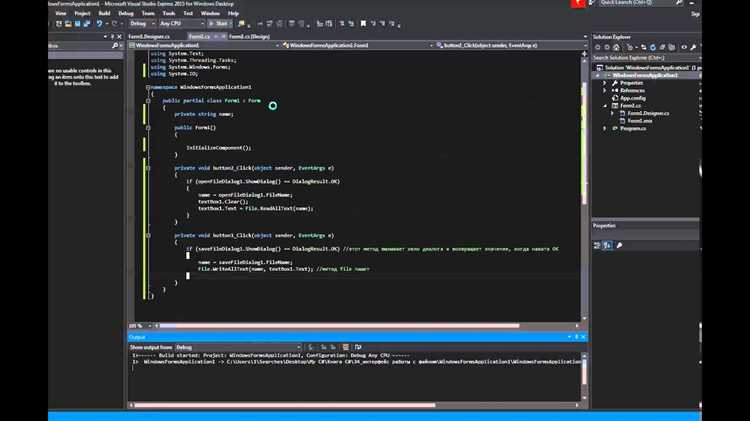The width and height of the screenshot is (750, 421).
Task: Click the Solution Explorer Properties wrench icon
Action: click(x=693, y=47)
